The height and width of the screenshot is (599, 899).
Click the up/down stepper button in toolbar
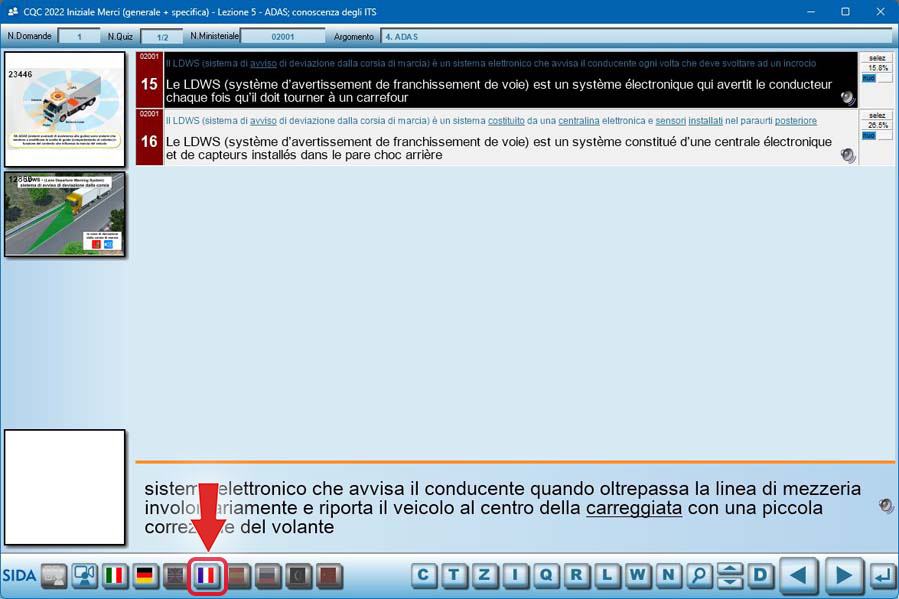730,576
